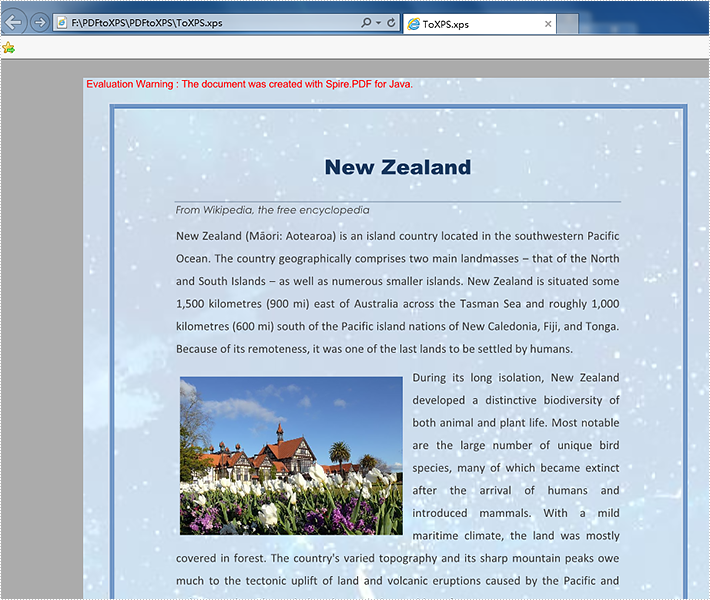The width and height of the screenshot is (710, 600).
Task: Click the line 'maritime climate, the land was mostly'
Action: 516,536
